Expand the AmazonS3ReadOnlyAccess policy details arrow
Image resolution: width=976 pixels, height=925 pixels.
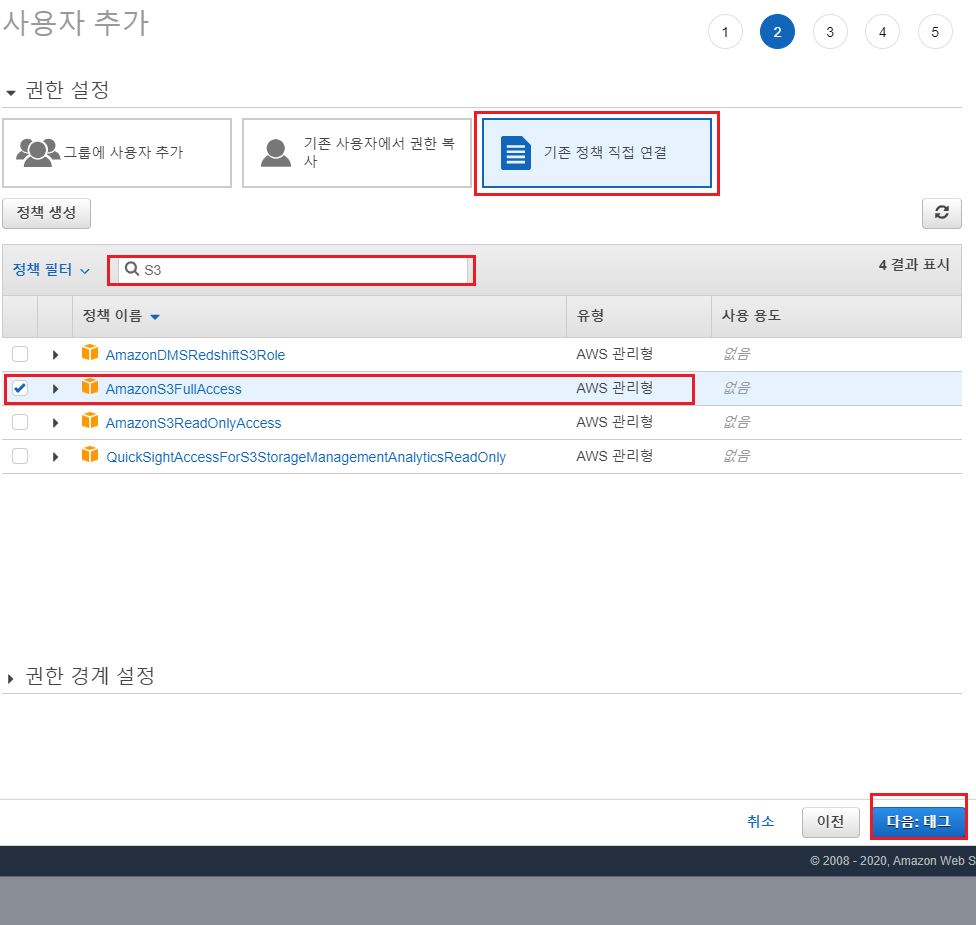[x=55, y=423]
